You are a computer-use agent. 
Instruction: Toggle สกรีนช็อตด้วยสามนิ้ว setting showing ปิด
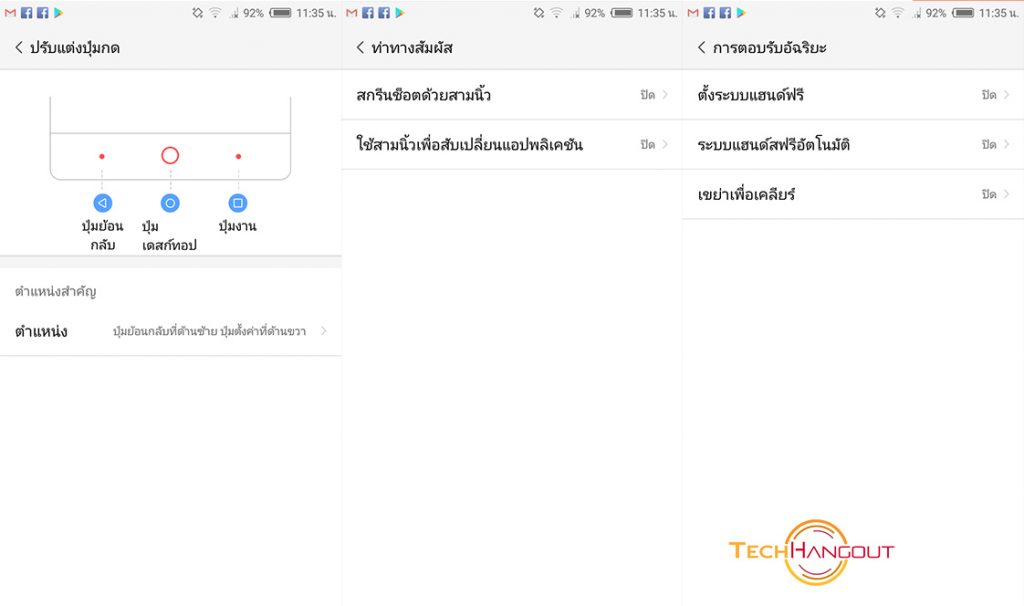pos(511,95)
